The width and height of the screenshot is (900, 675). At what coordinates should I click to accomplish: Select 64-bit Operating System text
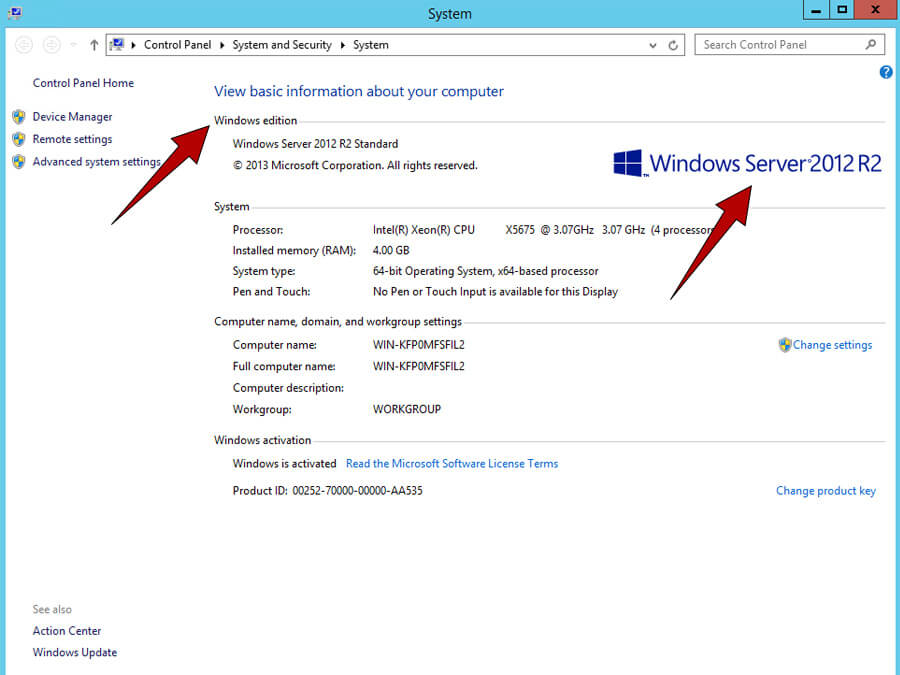coord(485,271)
